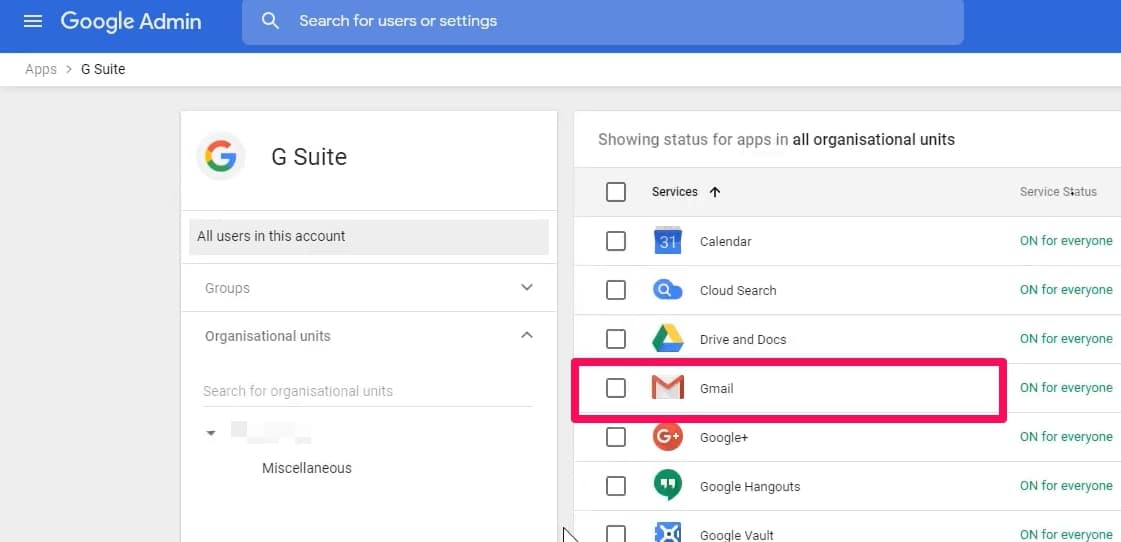
Task: Click the Service Status column header
Action: [1058, 192]
